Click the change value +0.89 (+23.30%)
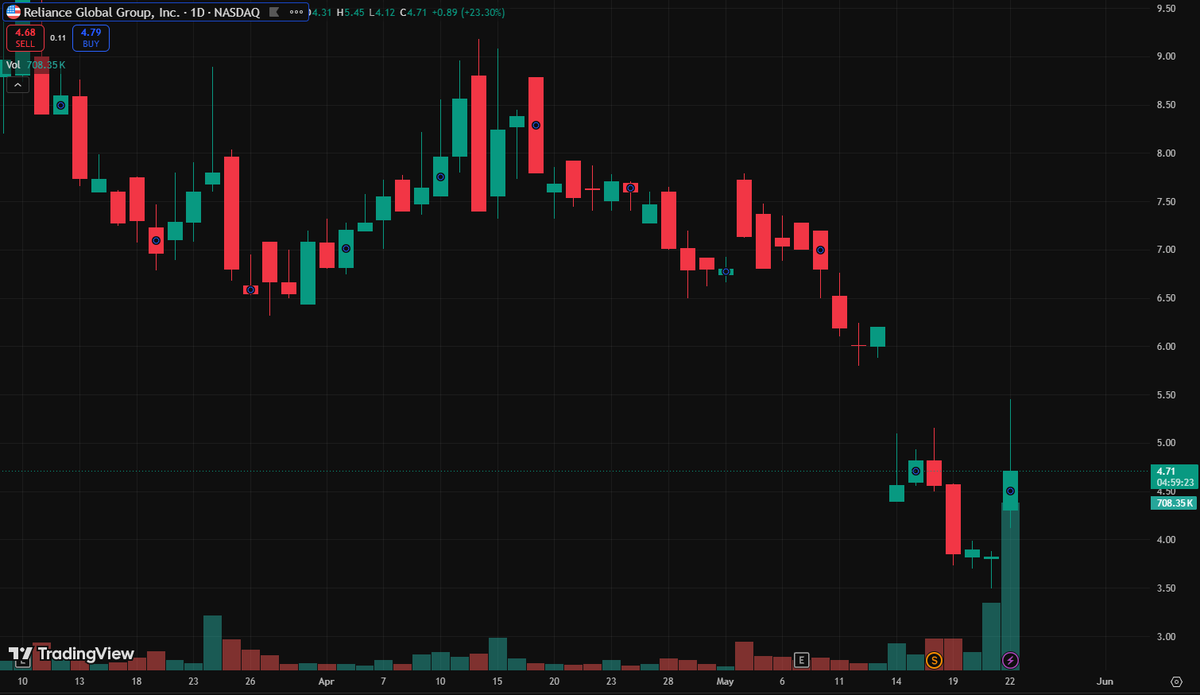Screen dimensions: 1200x695 [466, 13]
